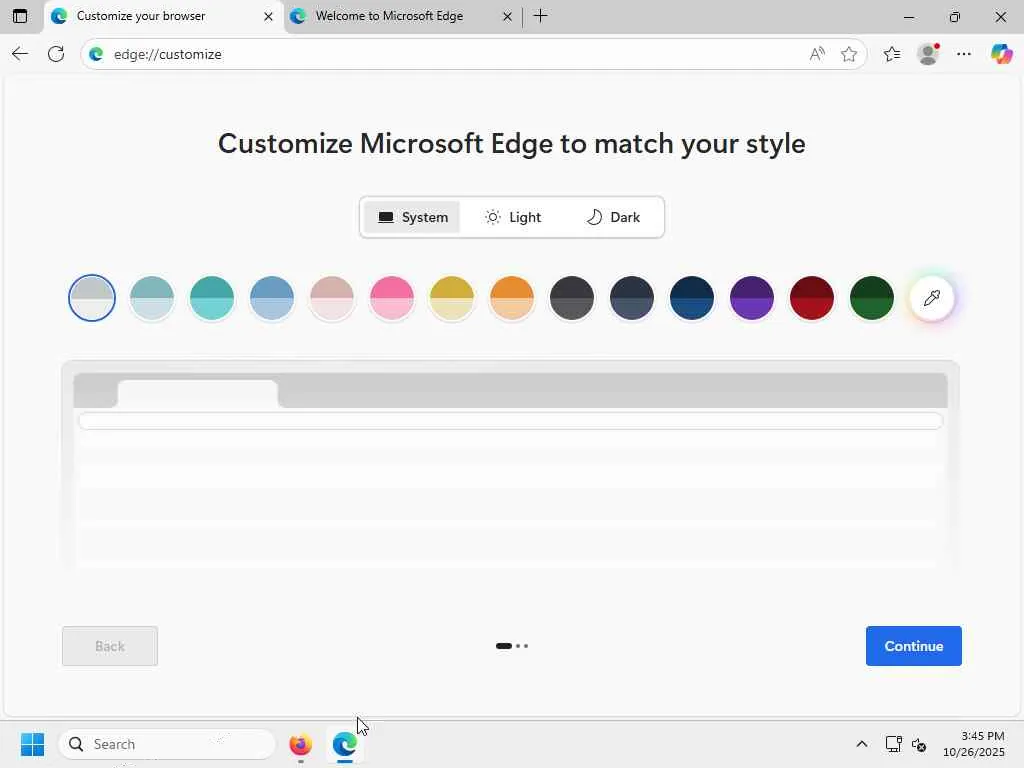Click the Edge taskbar icon
Screen dimensions: 1024x768
(x=344, y=744)
